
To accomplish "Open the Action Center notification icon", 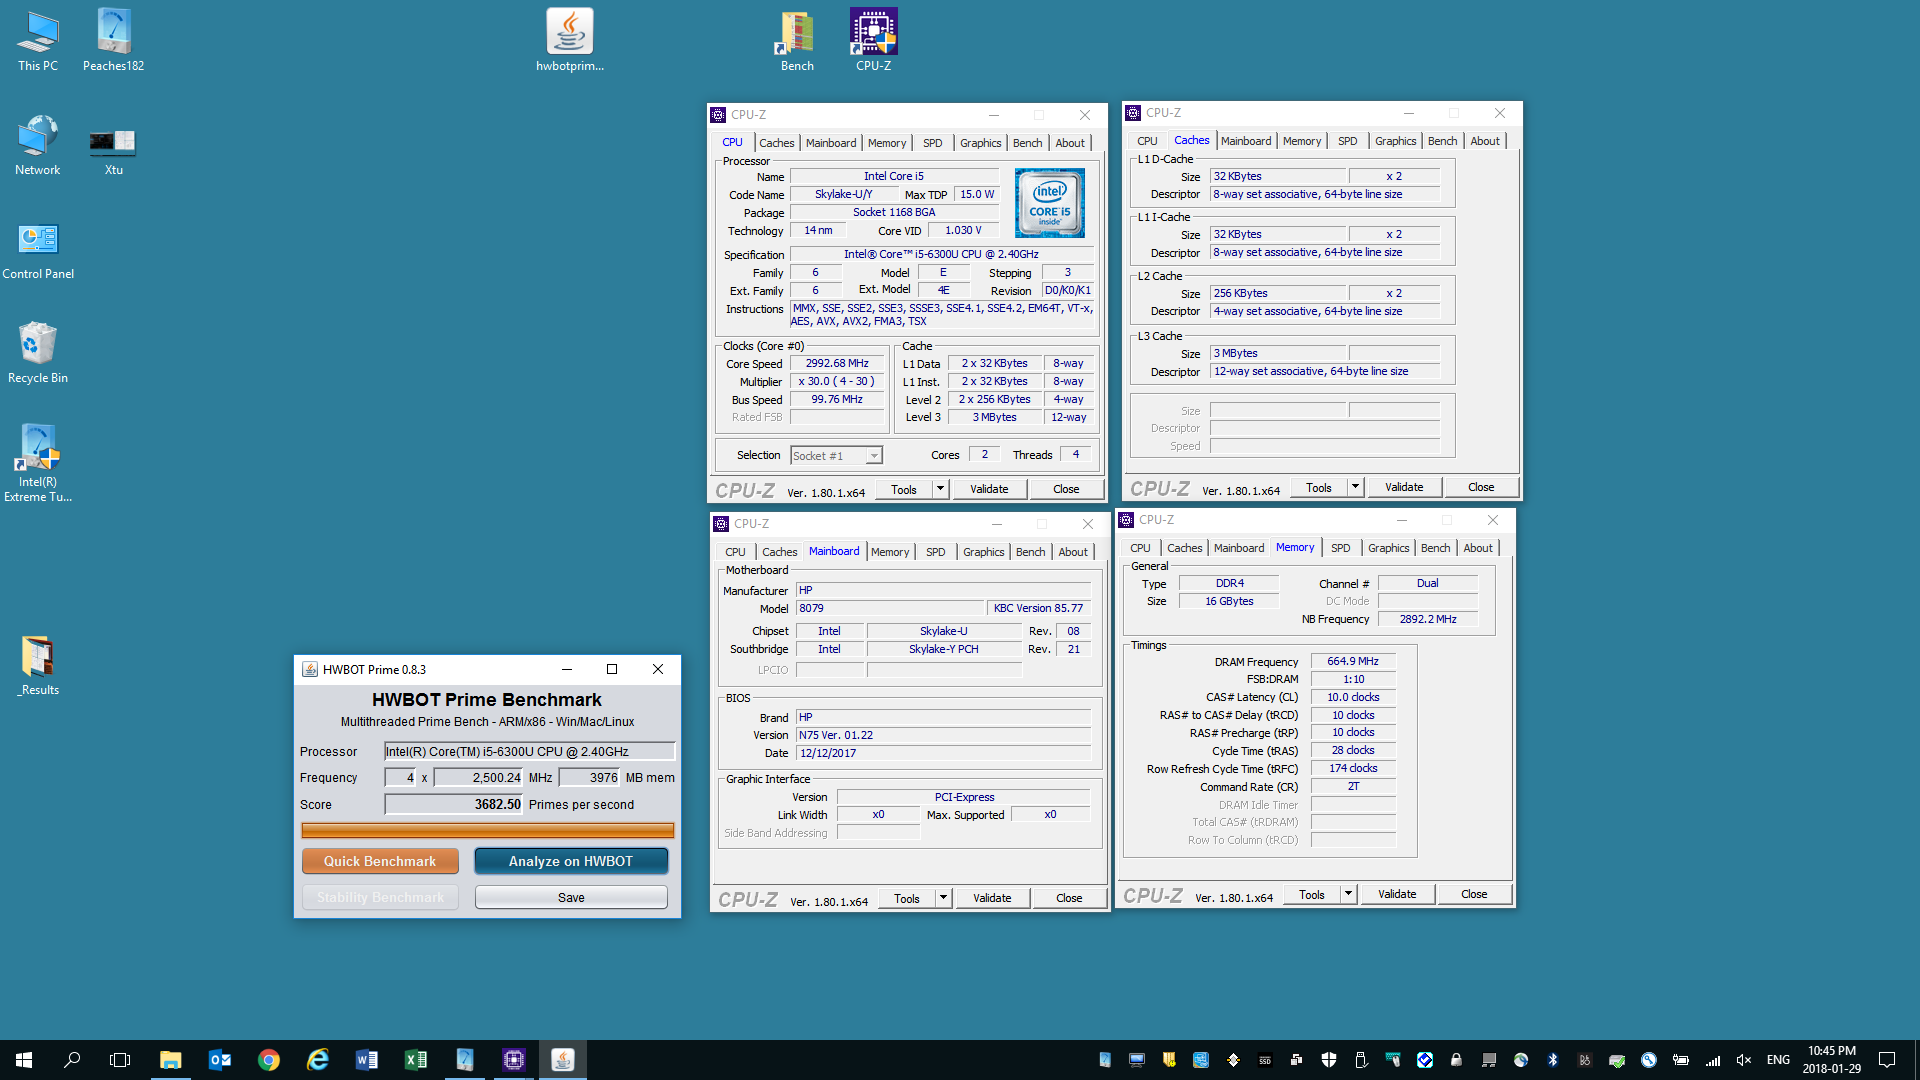I will 1887,1060.
